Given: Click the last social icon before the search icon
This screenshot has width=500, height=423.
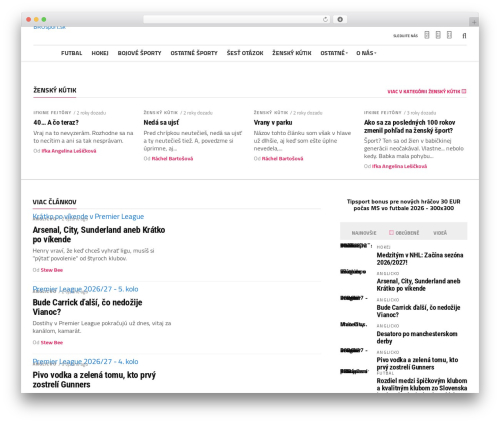Looking at the screenshot, I should (449, 35).
